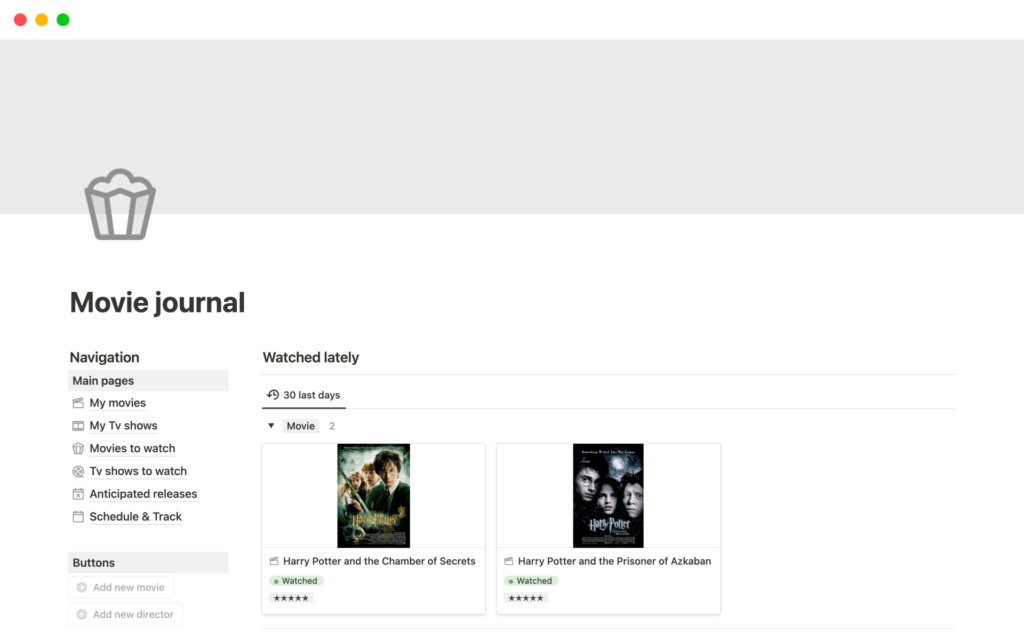This screenshot has height=640, width=1024.
Task: Click the Watched lately heading
Action: pyautogui.click(x=311, y=357)
